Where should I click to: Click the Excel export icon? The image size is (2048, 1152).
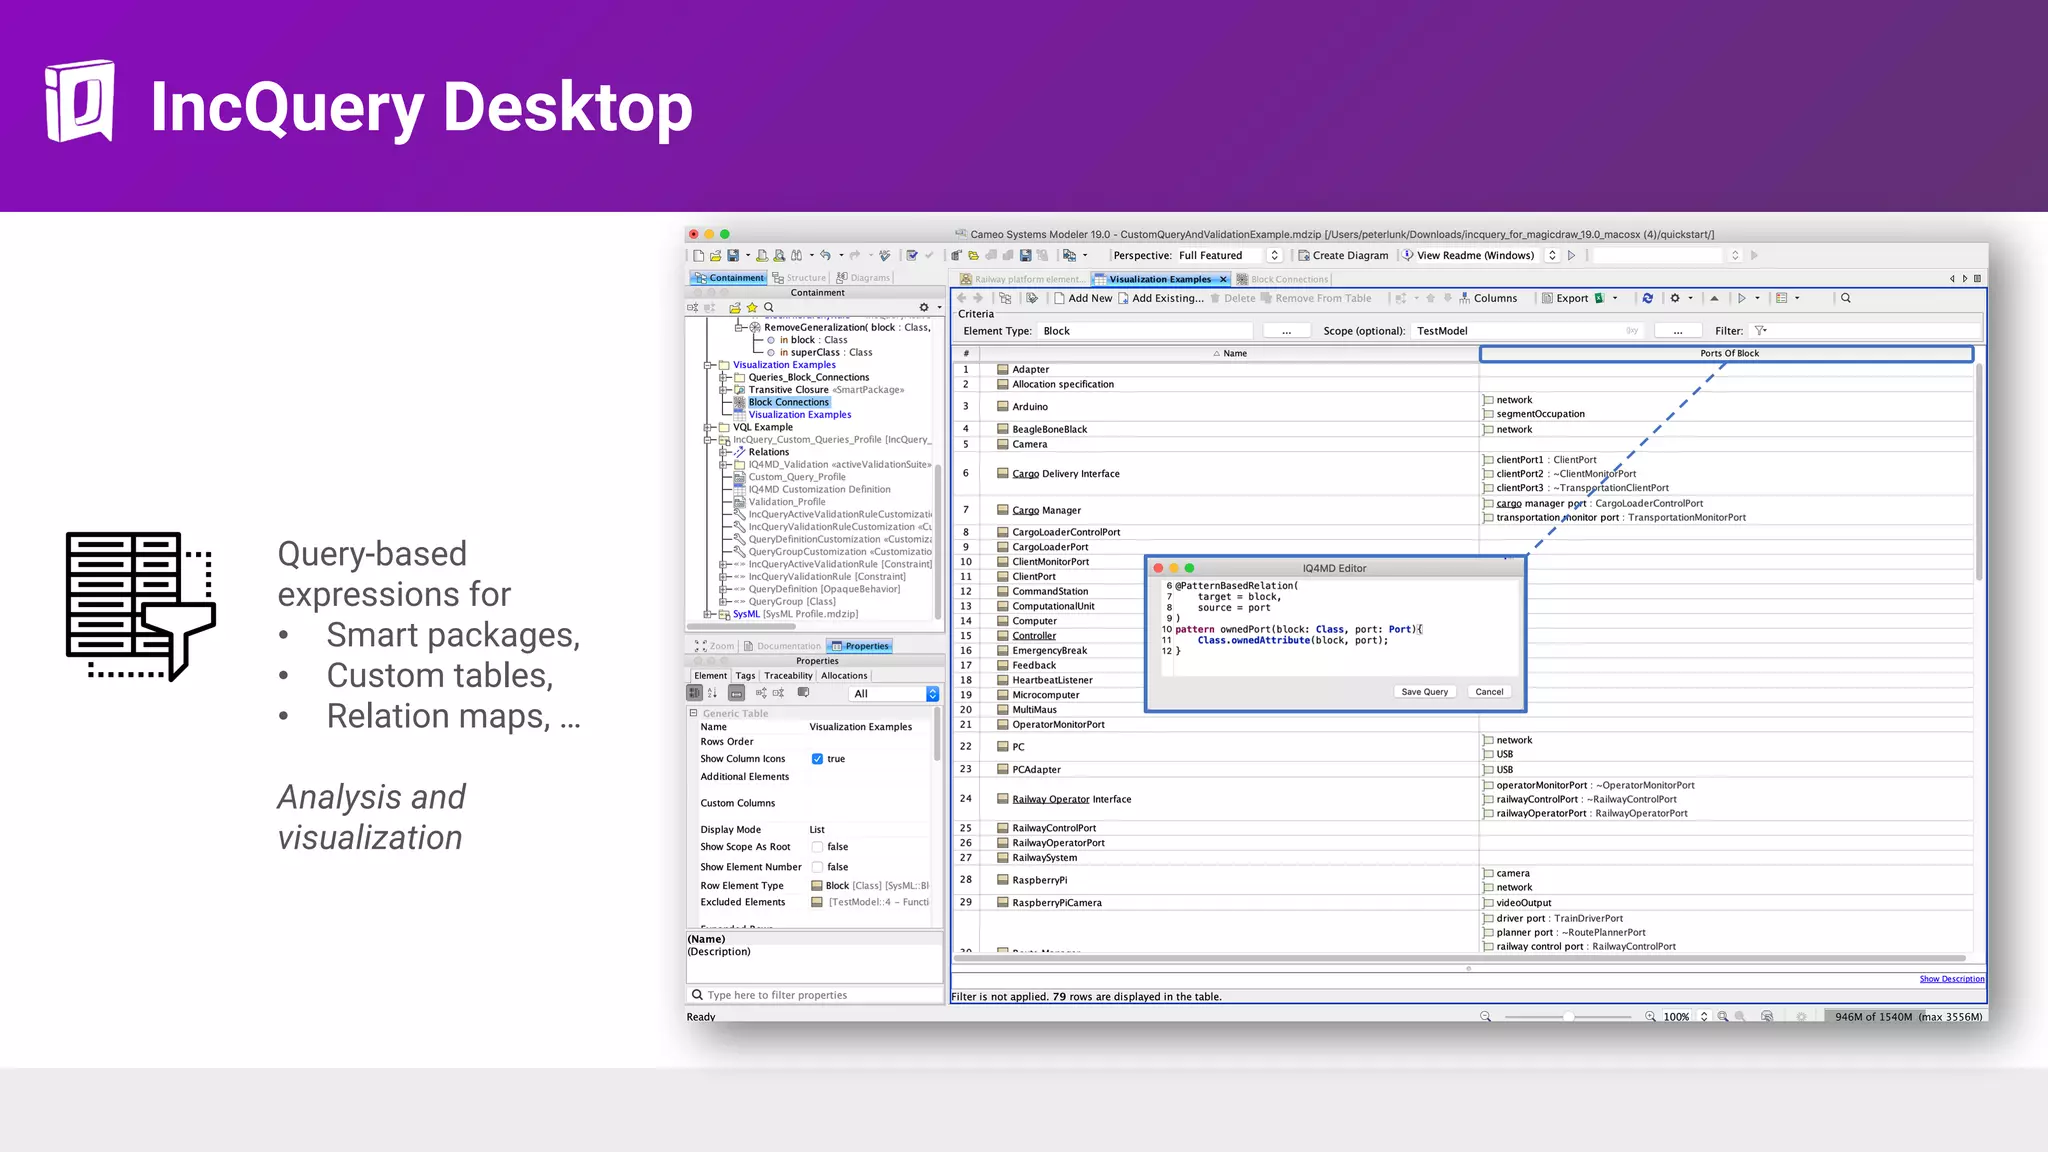(1599, 298)
